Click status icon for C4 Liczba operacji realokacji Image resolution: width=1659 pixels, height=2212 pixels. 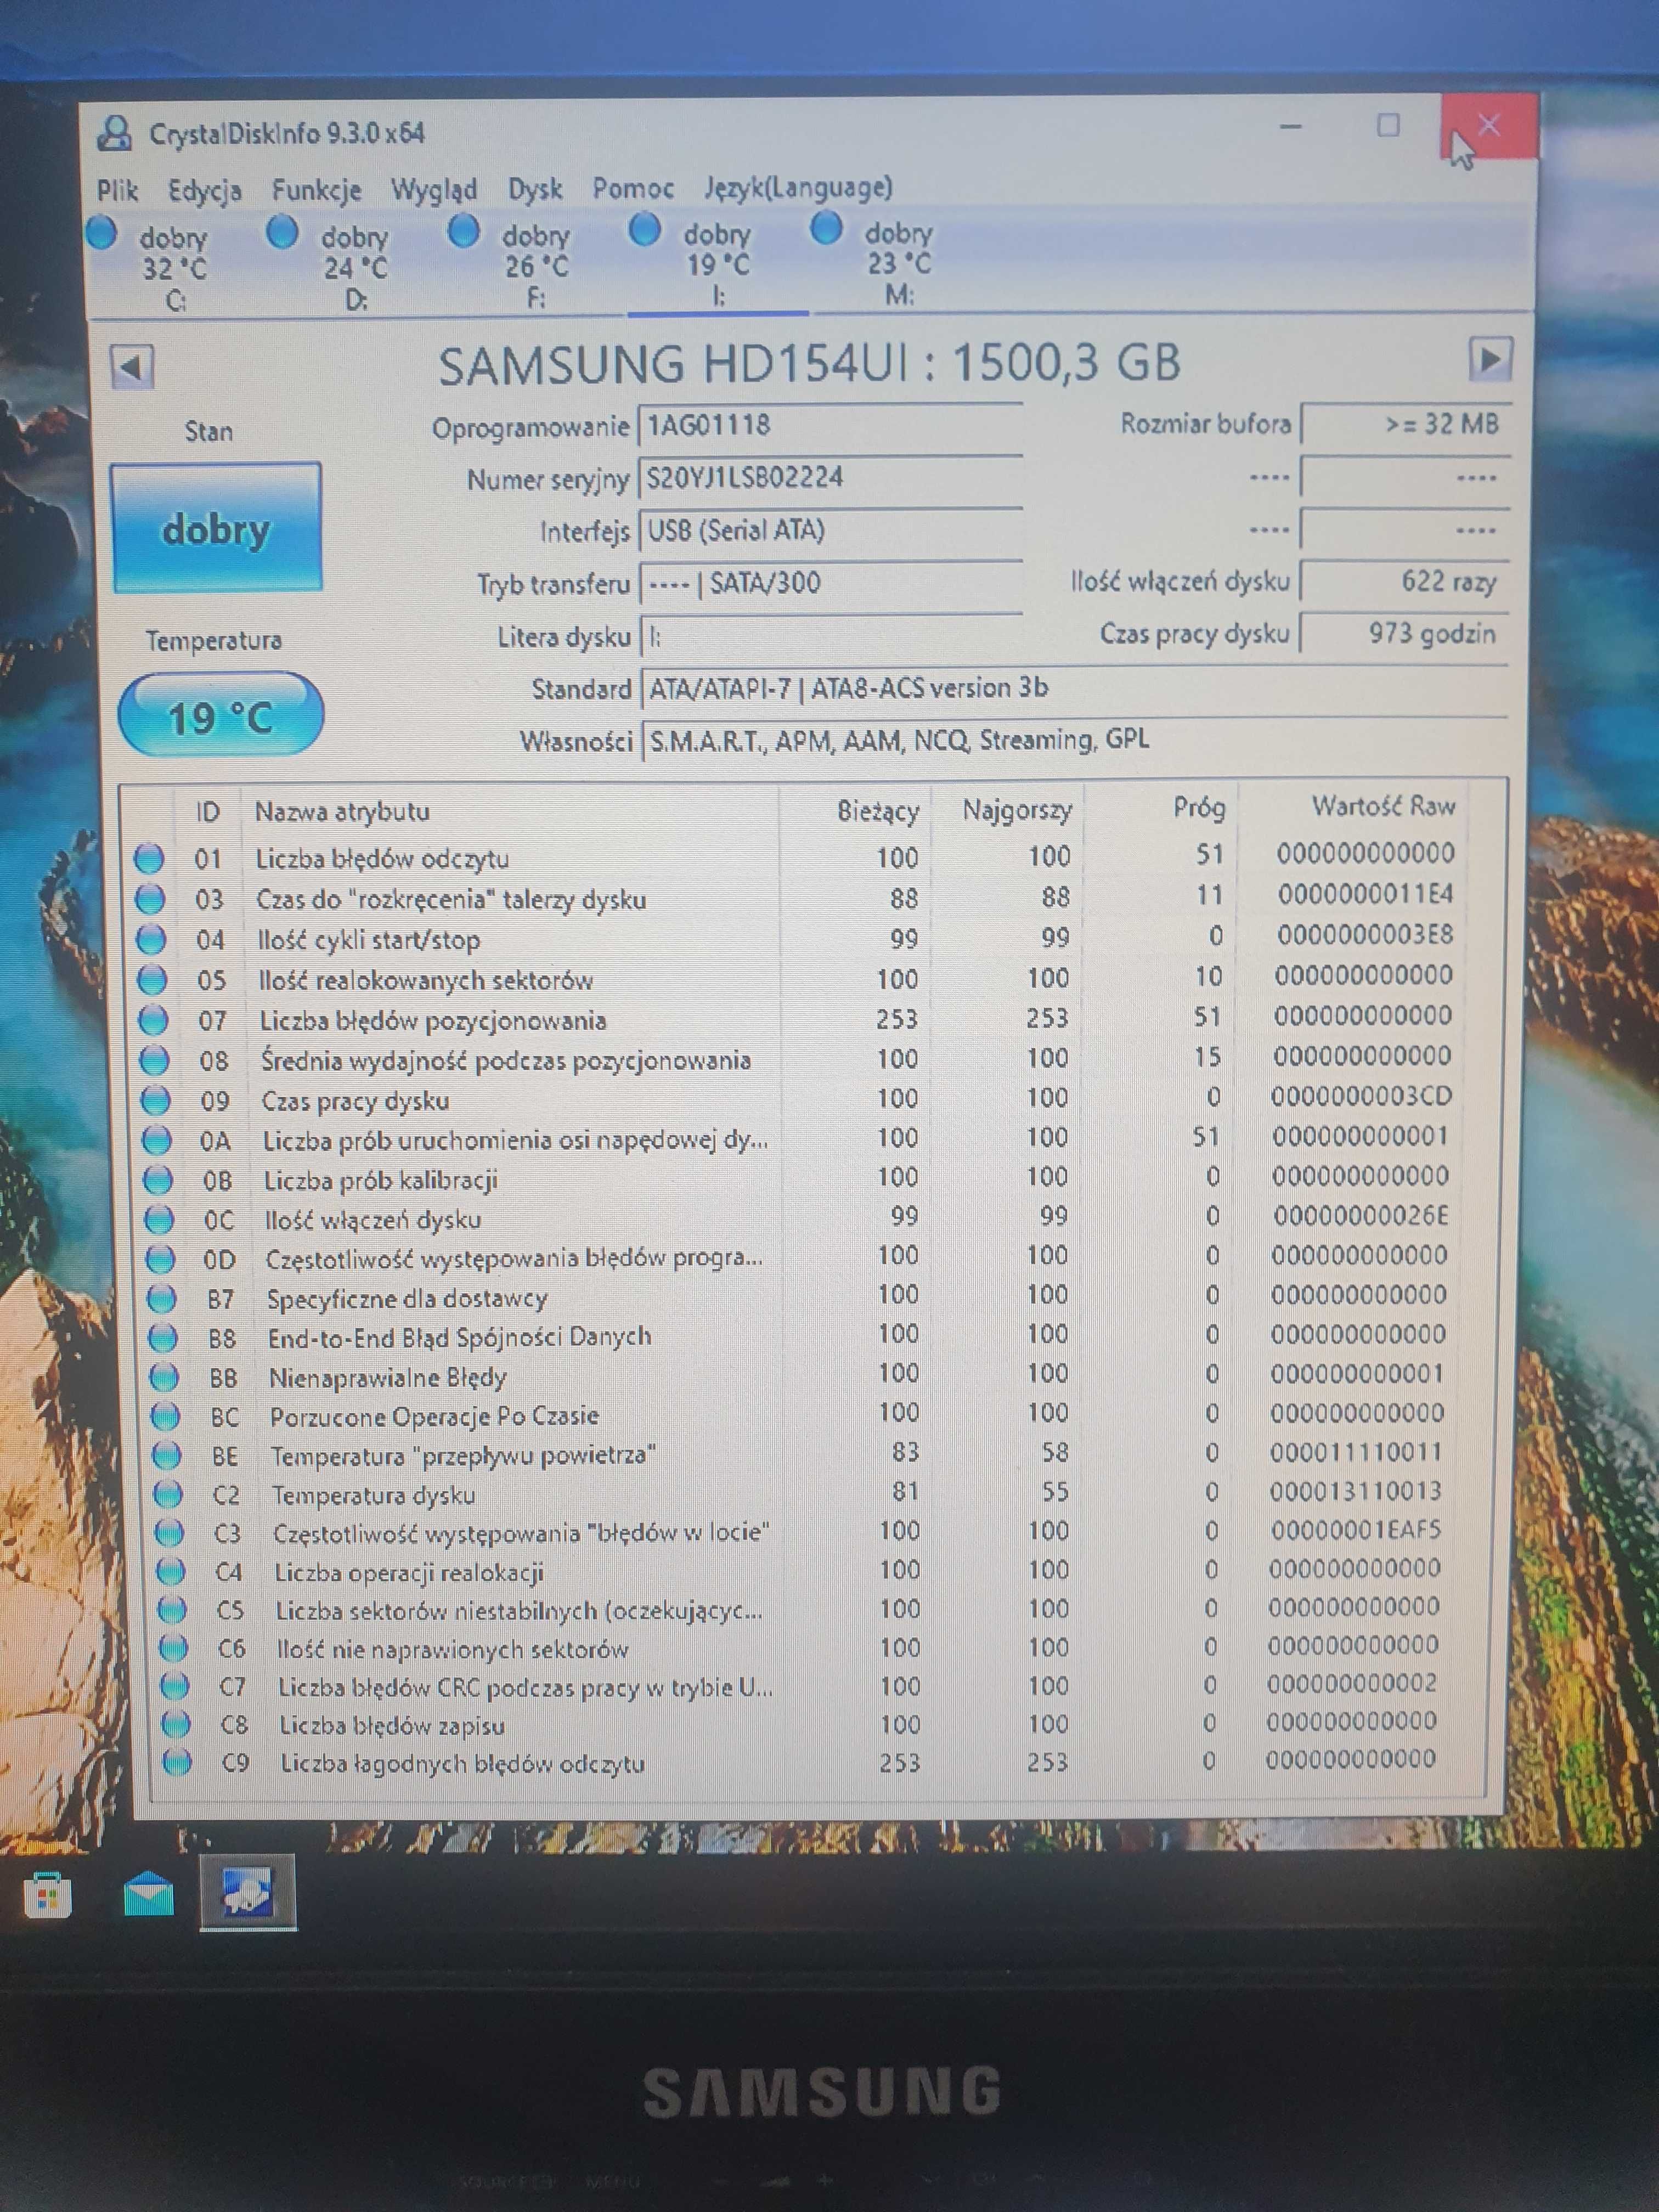click(170, 1572)
